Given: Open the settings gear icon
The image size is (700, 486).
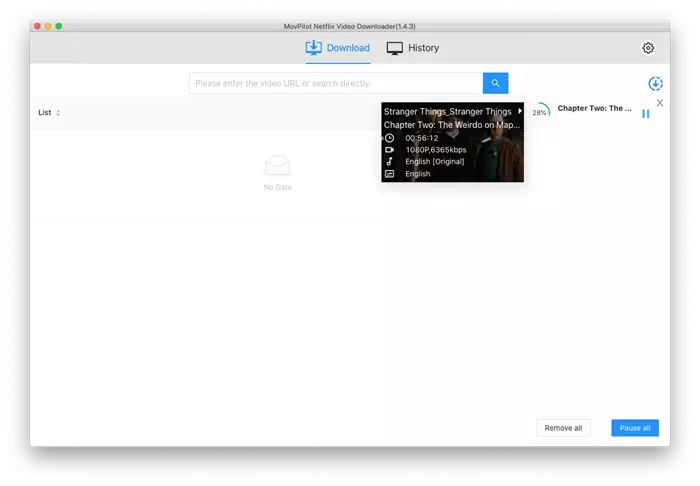Looking at the screenshot, I should (648, 48).
